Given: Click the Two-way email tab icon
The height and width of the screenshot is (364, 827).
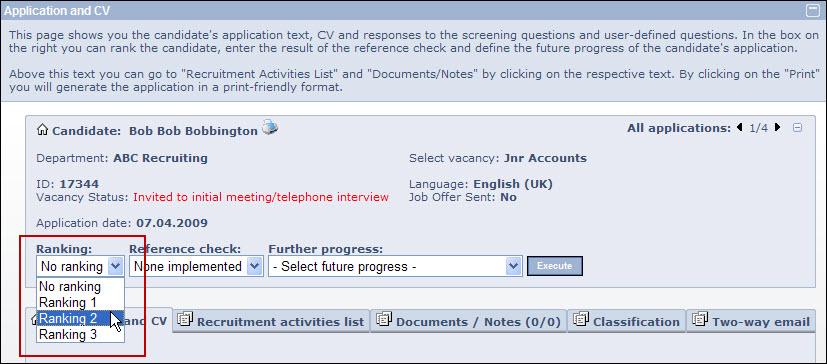Looking at the screenshot, I should [x=700, y=319].
